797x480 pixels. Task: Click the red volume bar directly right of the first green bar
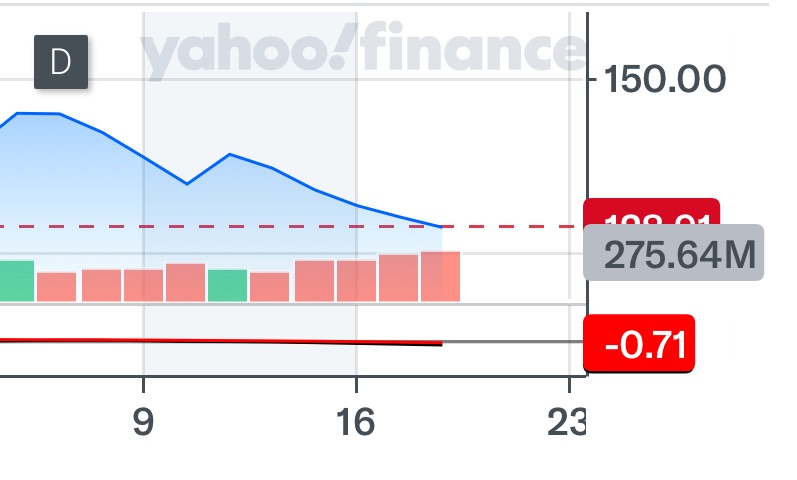tap(56, 287)
